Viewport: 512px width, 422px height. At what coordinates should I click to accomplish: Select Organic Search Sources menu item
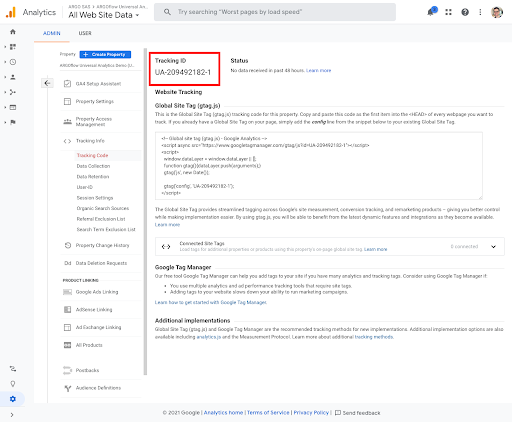(103, 208)
